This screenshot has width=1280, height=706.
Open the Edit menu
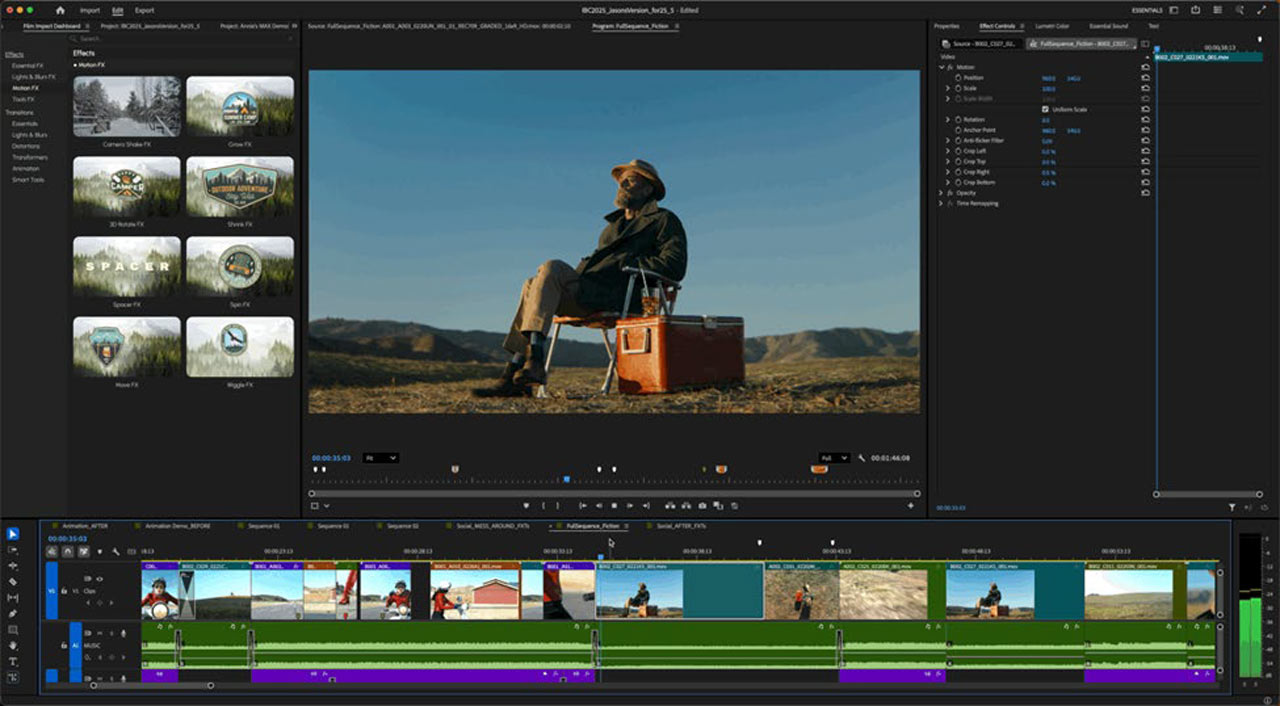[117, 10]
